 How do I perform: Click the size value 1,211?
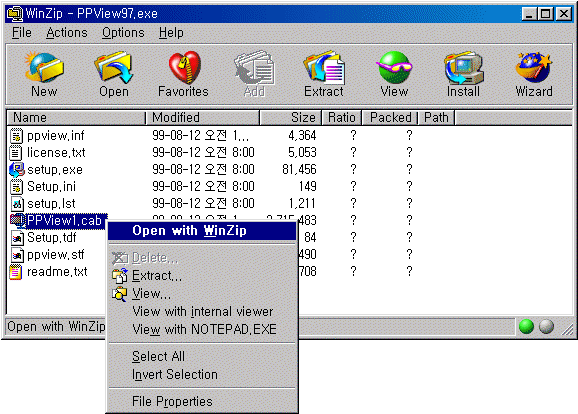pos(302,203)
